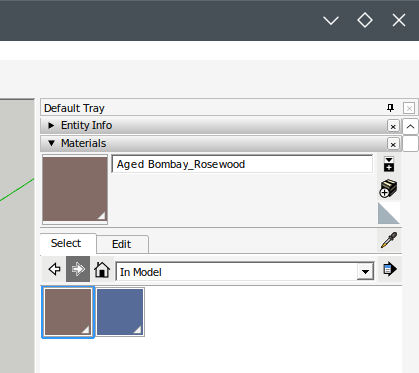Click the In Model home icon
The height and width of the screenshot is (373, 419).
click(102, 269)
